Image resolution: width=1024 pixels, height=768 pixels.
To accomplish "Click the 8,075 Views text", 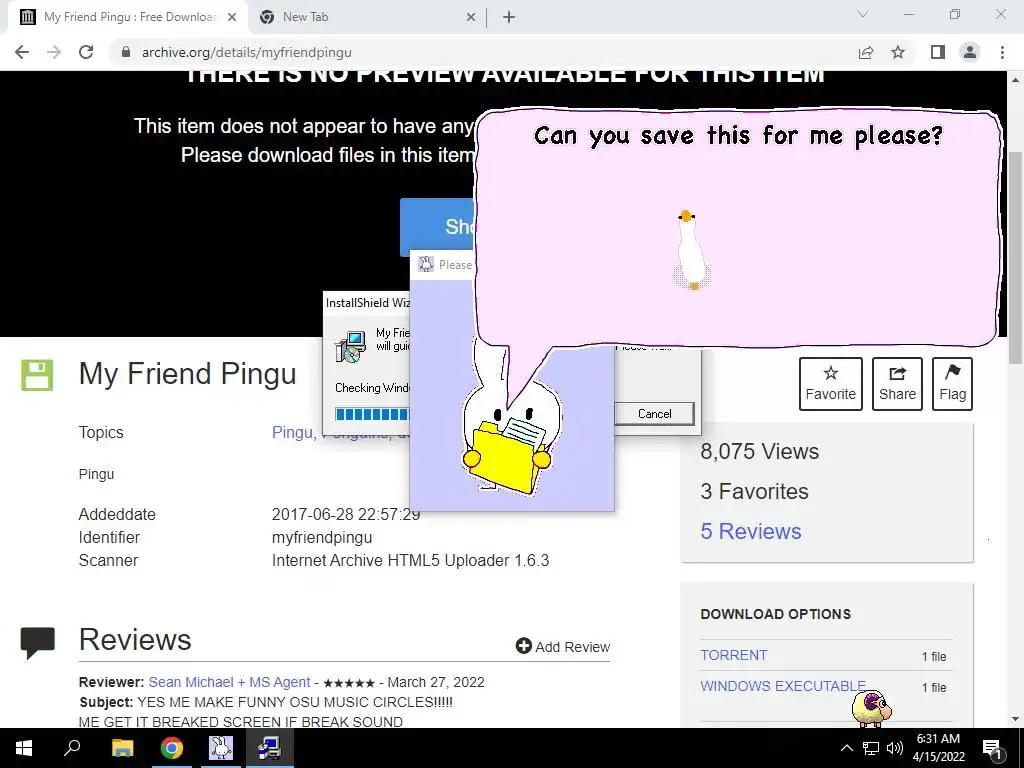I will pyautogui.click(x=760, y=451).
